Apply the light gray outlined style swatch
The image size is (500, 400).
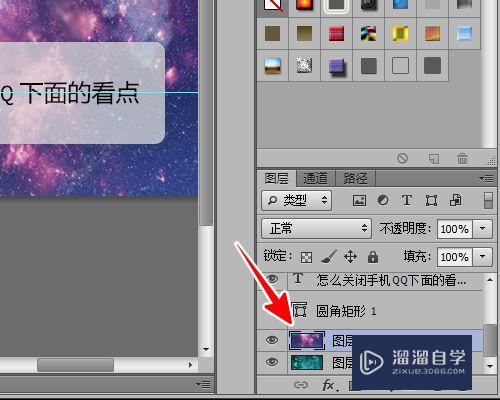tap(400, 65)
